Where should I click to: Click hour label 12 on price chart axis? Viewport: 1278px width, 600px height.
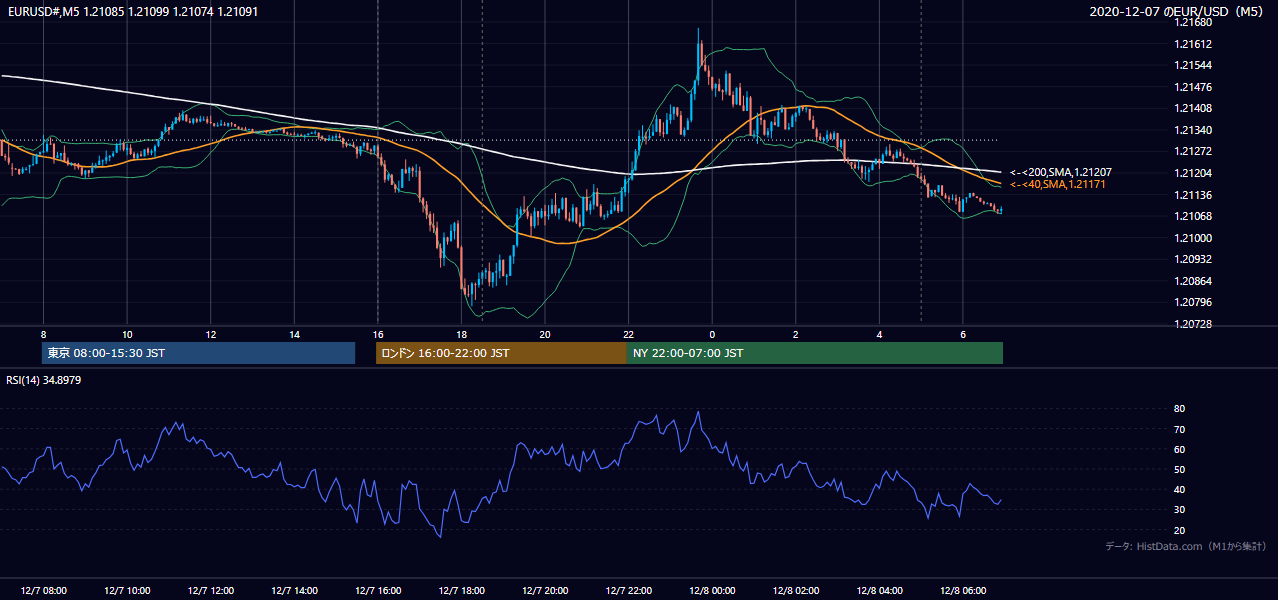[x=210, y=334]
